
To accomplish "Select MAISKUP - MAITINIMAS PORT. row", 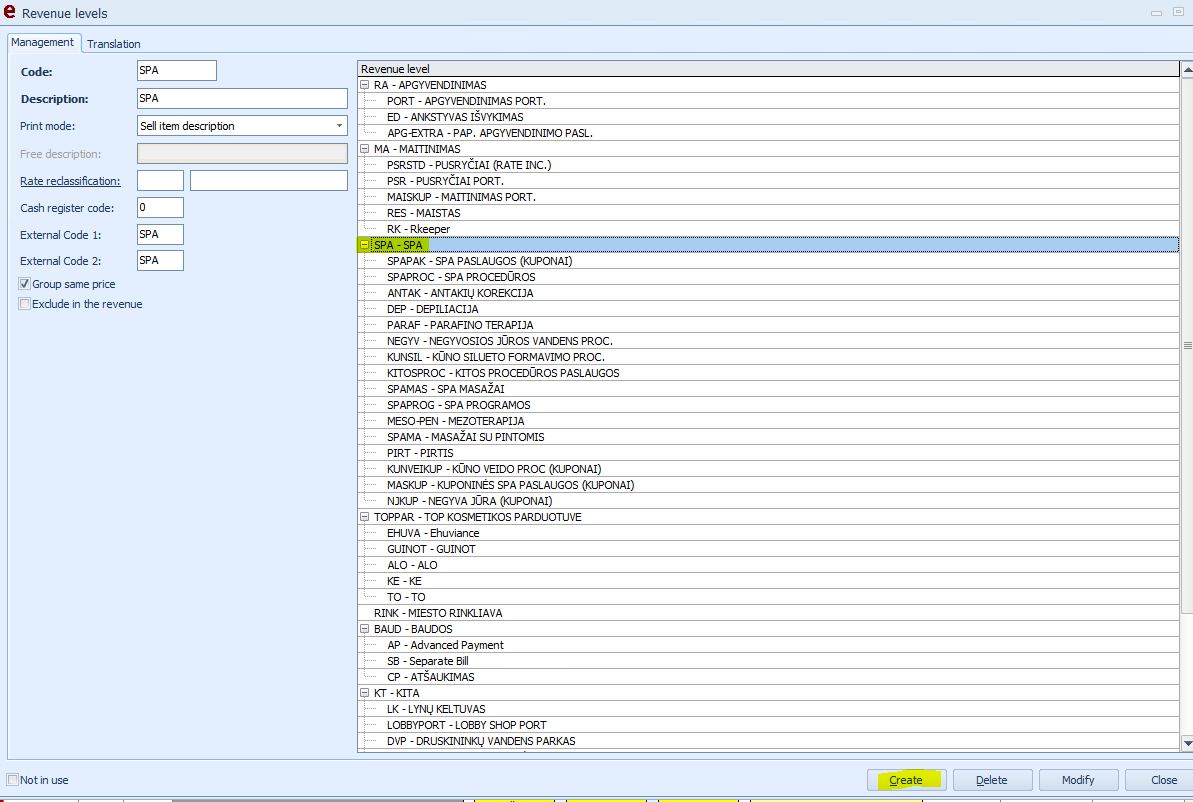I will 768,197.
